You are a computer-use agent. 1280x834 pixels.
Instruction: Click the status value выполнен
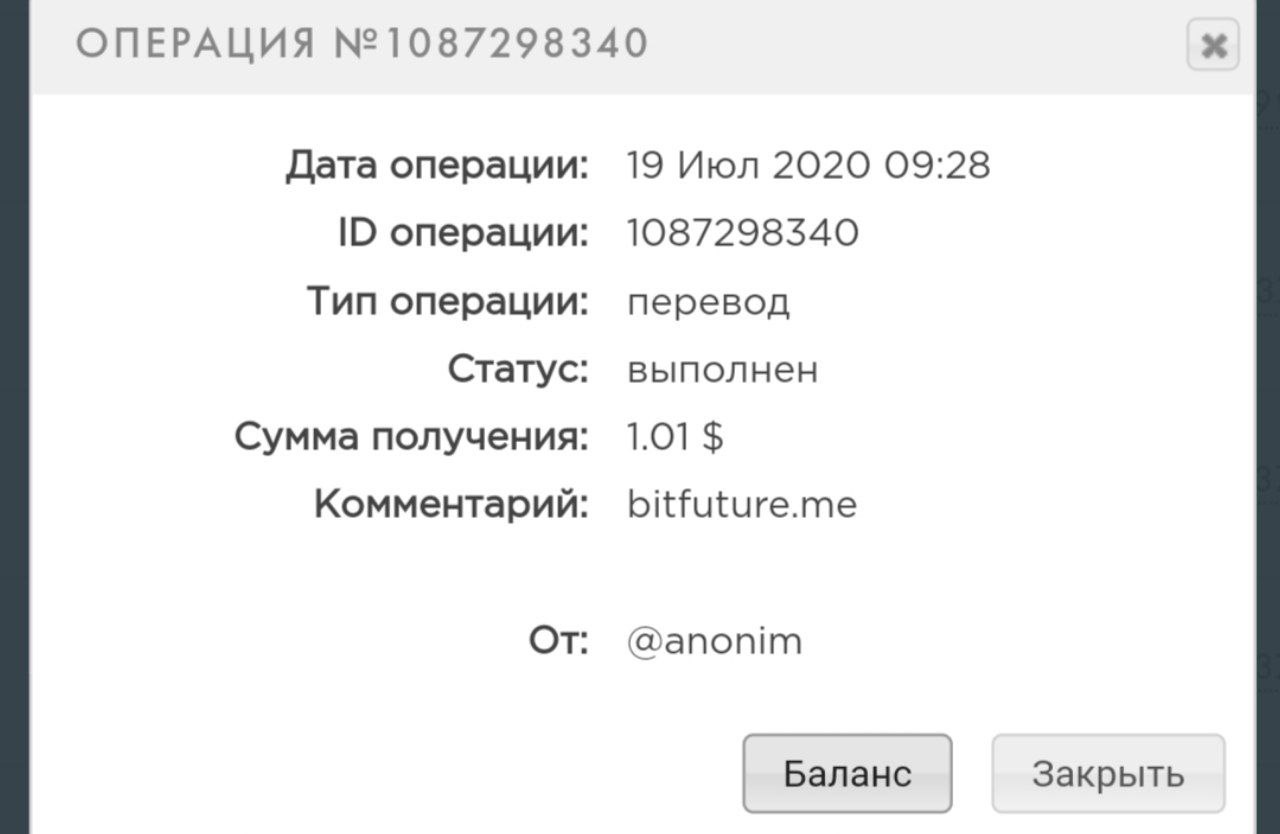pyautogui.click(x=722, y=369)
